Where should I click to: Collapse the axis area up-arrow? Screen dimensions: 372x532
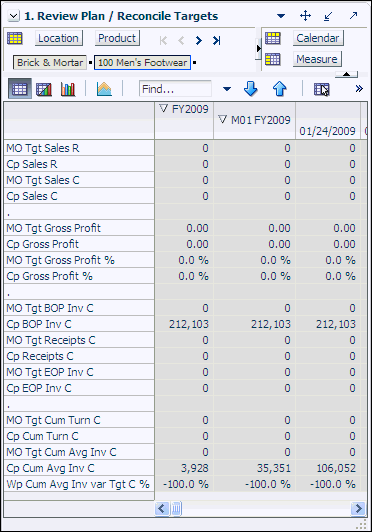(x=346, y=74)
